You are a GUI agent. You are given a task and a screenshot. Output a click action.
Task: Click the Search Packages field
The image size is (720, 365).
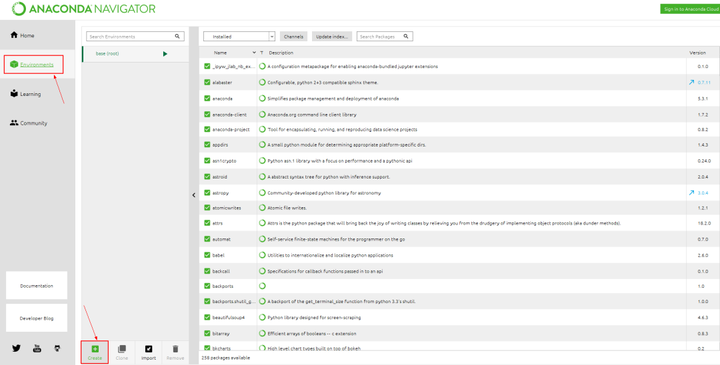point(385,36)
